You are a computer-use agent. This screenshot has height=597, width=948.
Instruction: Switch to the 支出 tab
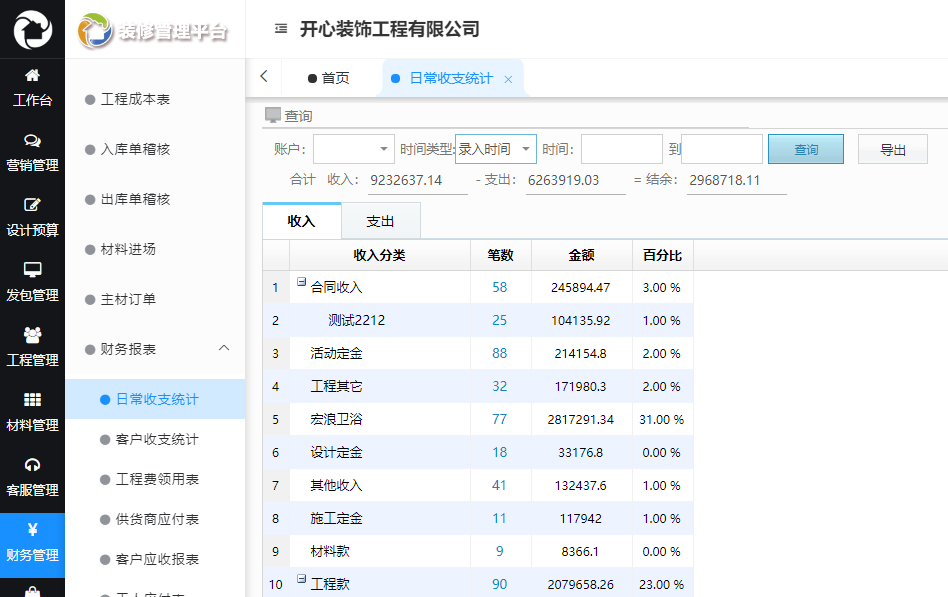pyautogui.click(x=381, y=220)
